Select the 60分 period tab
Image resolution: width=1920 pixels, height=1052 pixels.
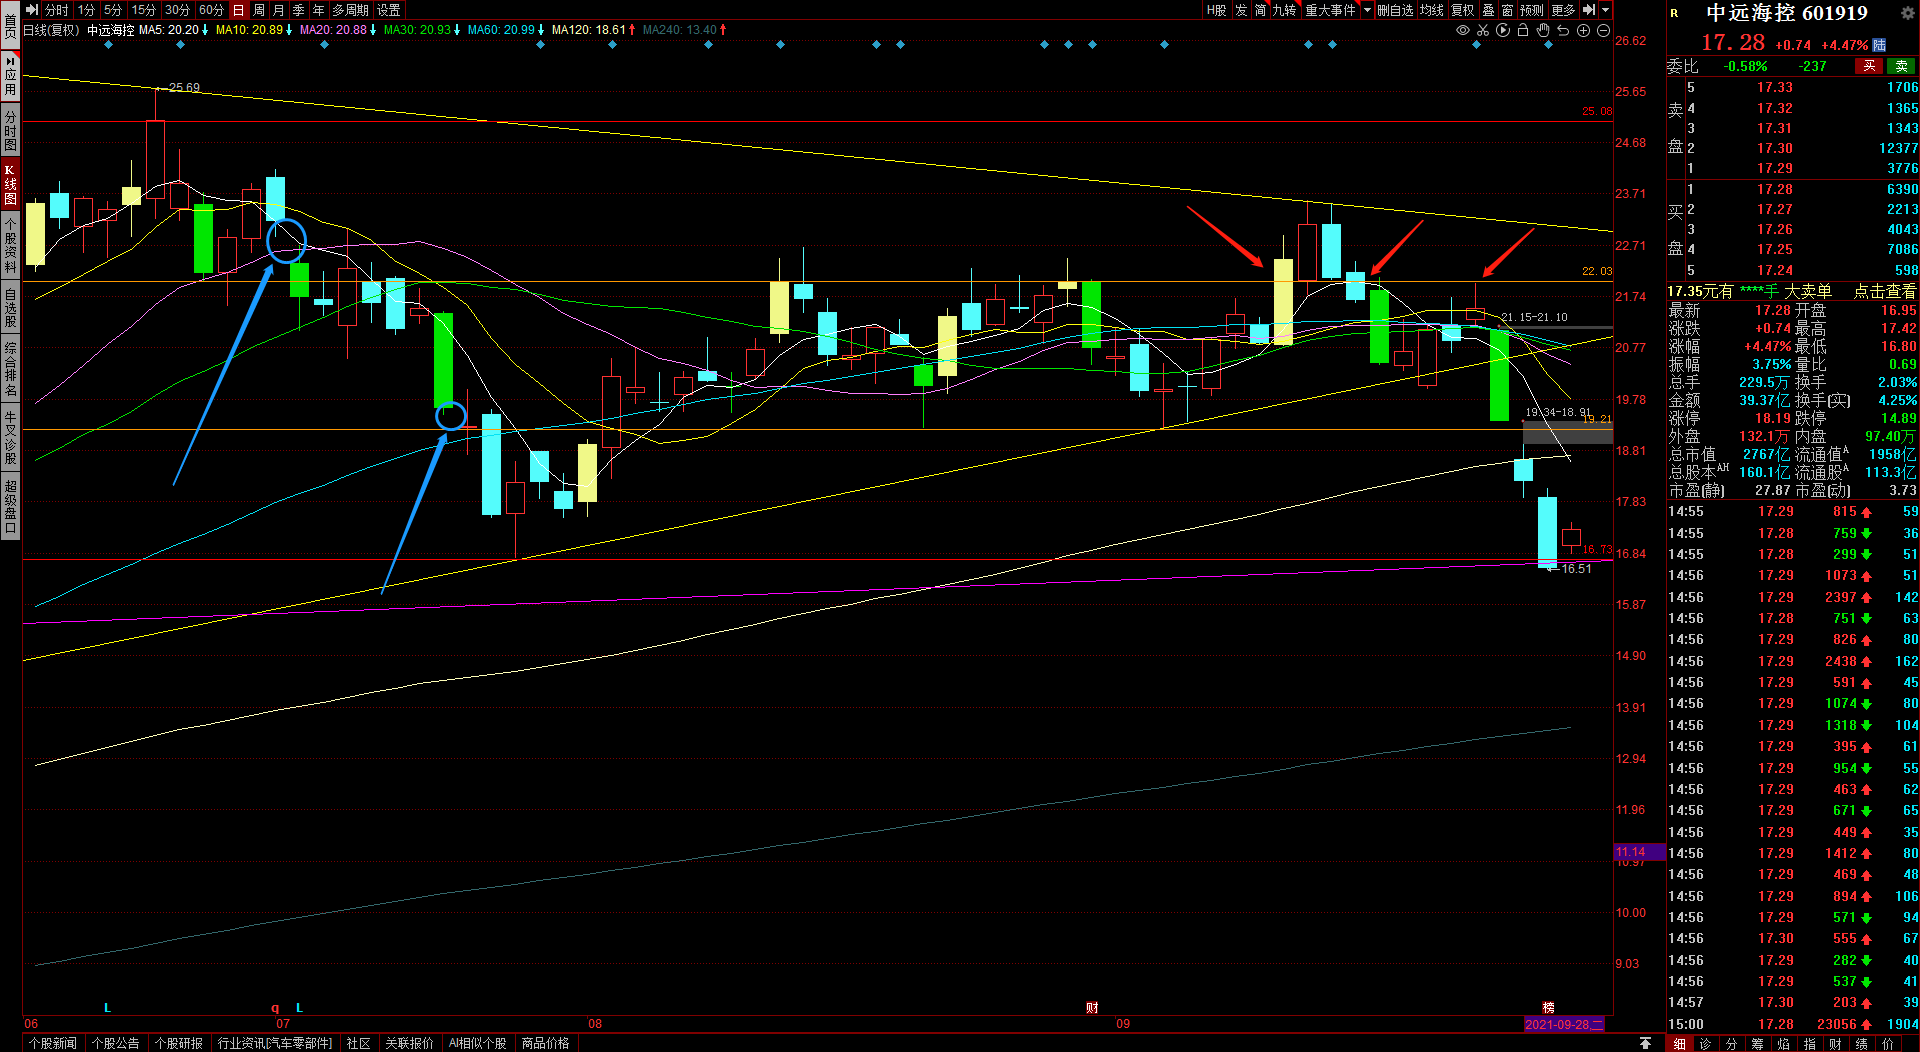coord(211,10)
